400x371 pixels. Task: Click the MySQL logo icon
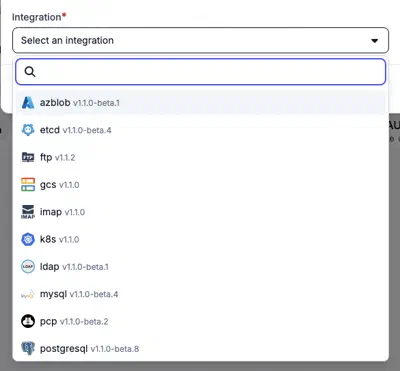click(28, 294)
